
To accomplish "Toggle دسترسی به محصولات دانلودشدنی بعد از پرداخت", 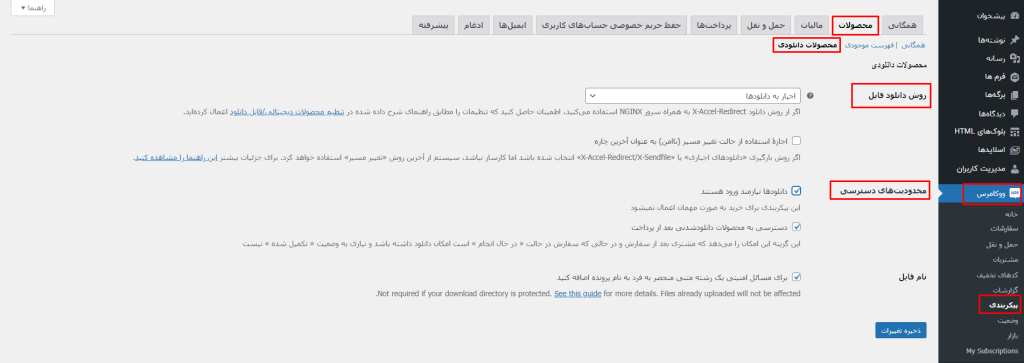I will pos(796,227).
